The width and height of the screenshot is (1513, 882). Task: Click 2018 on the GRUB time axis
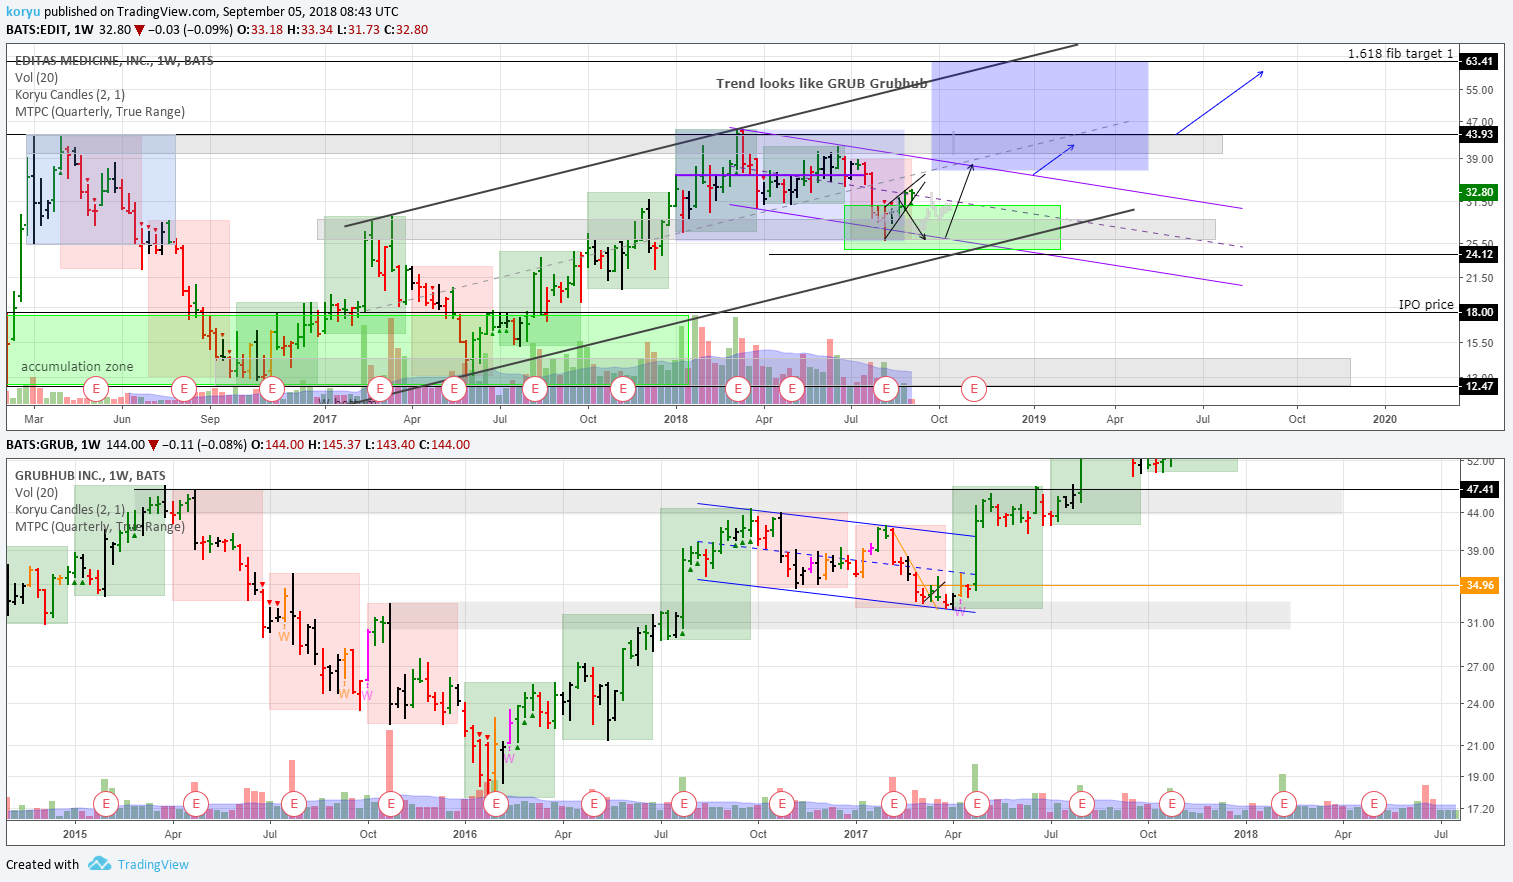(1246, 834)
